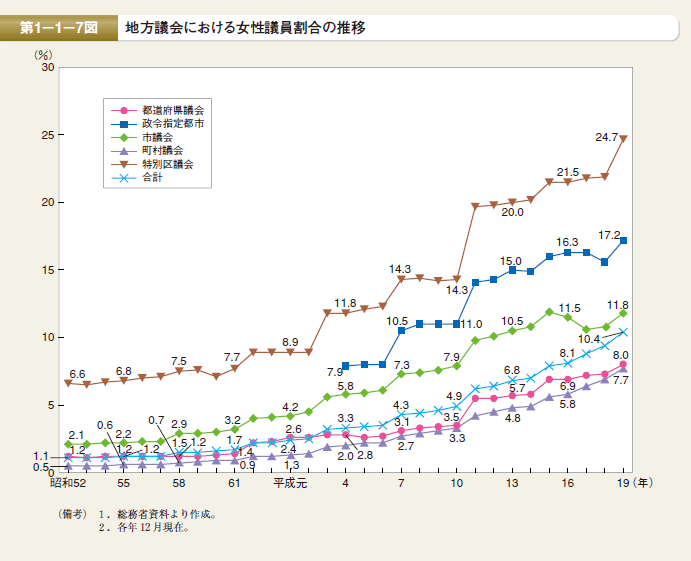Click the 4.2 data label
This screenshot has height=561, width=691.
[290, 407]
